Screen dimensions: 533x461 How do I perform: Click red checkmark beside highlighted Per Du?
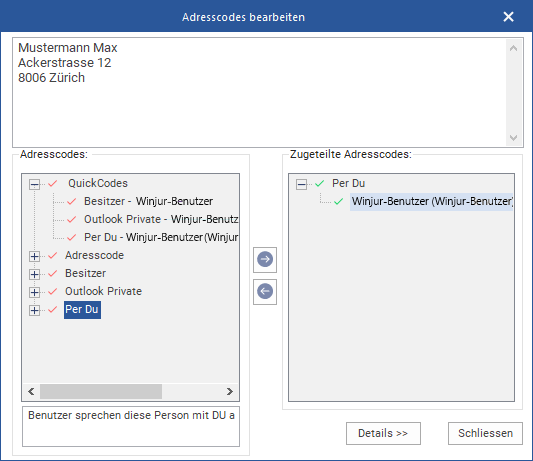point(53,310)
